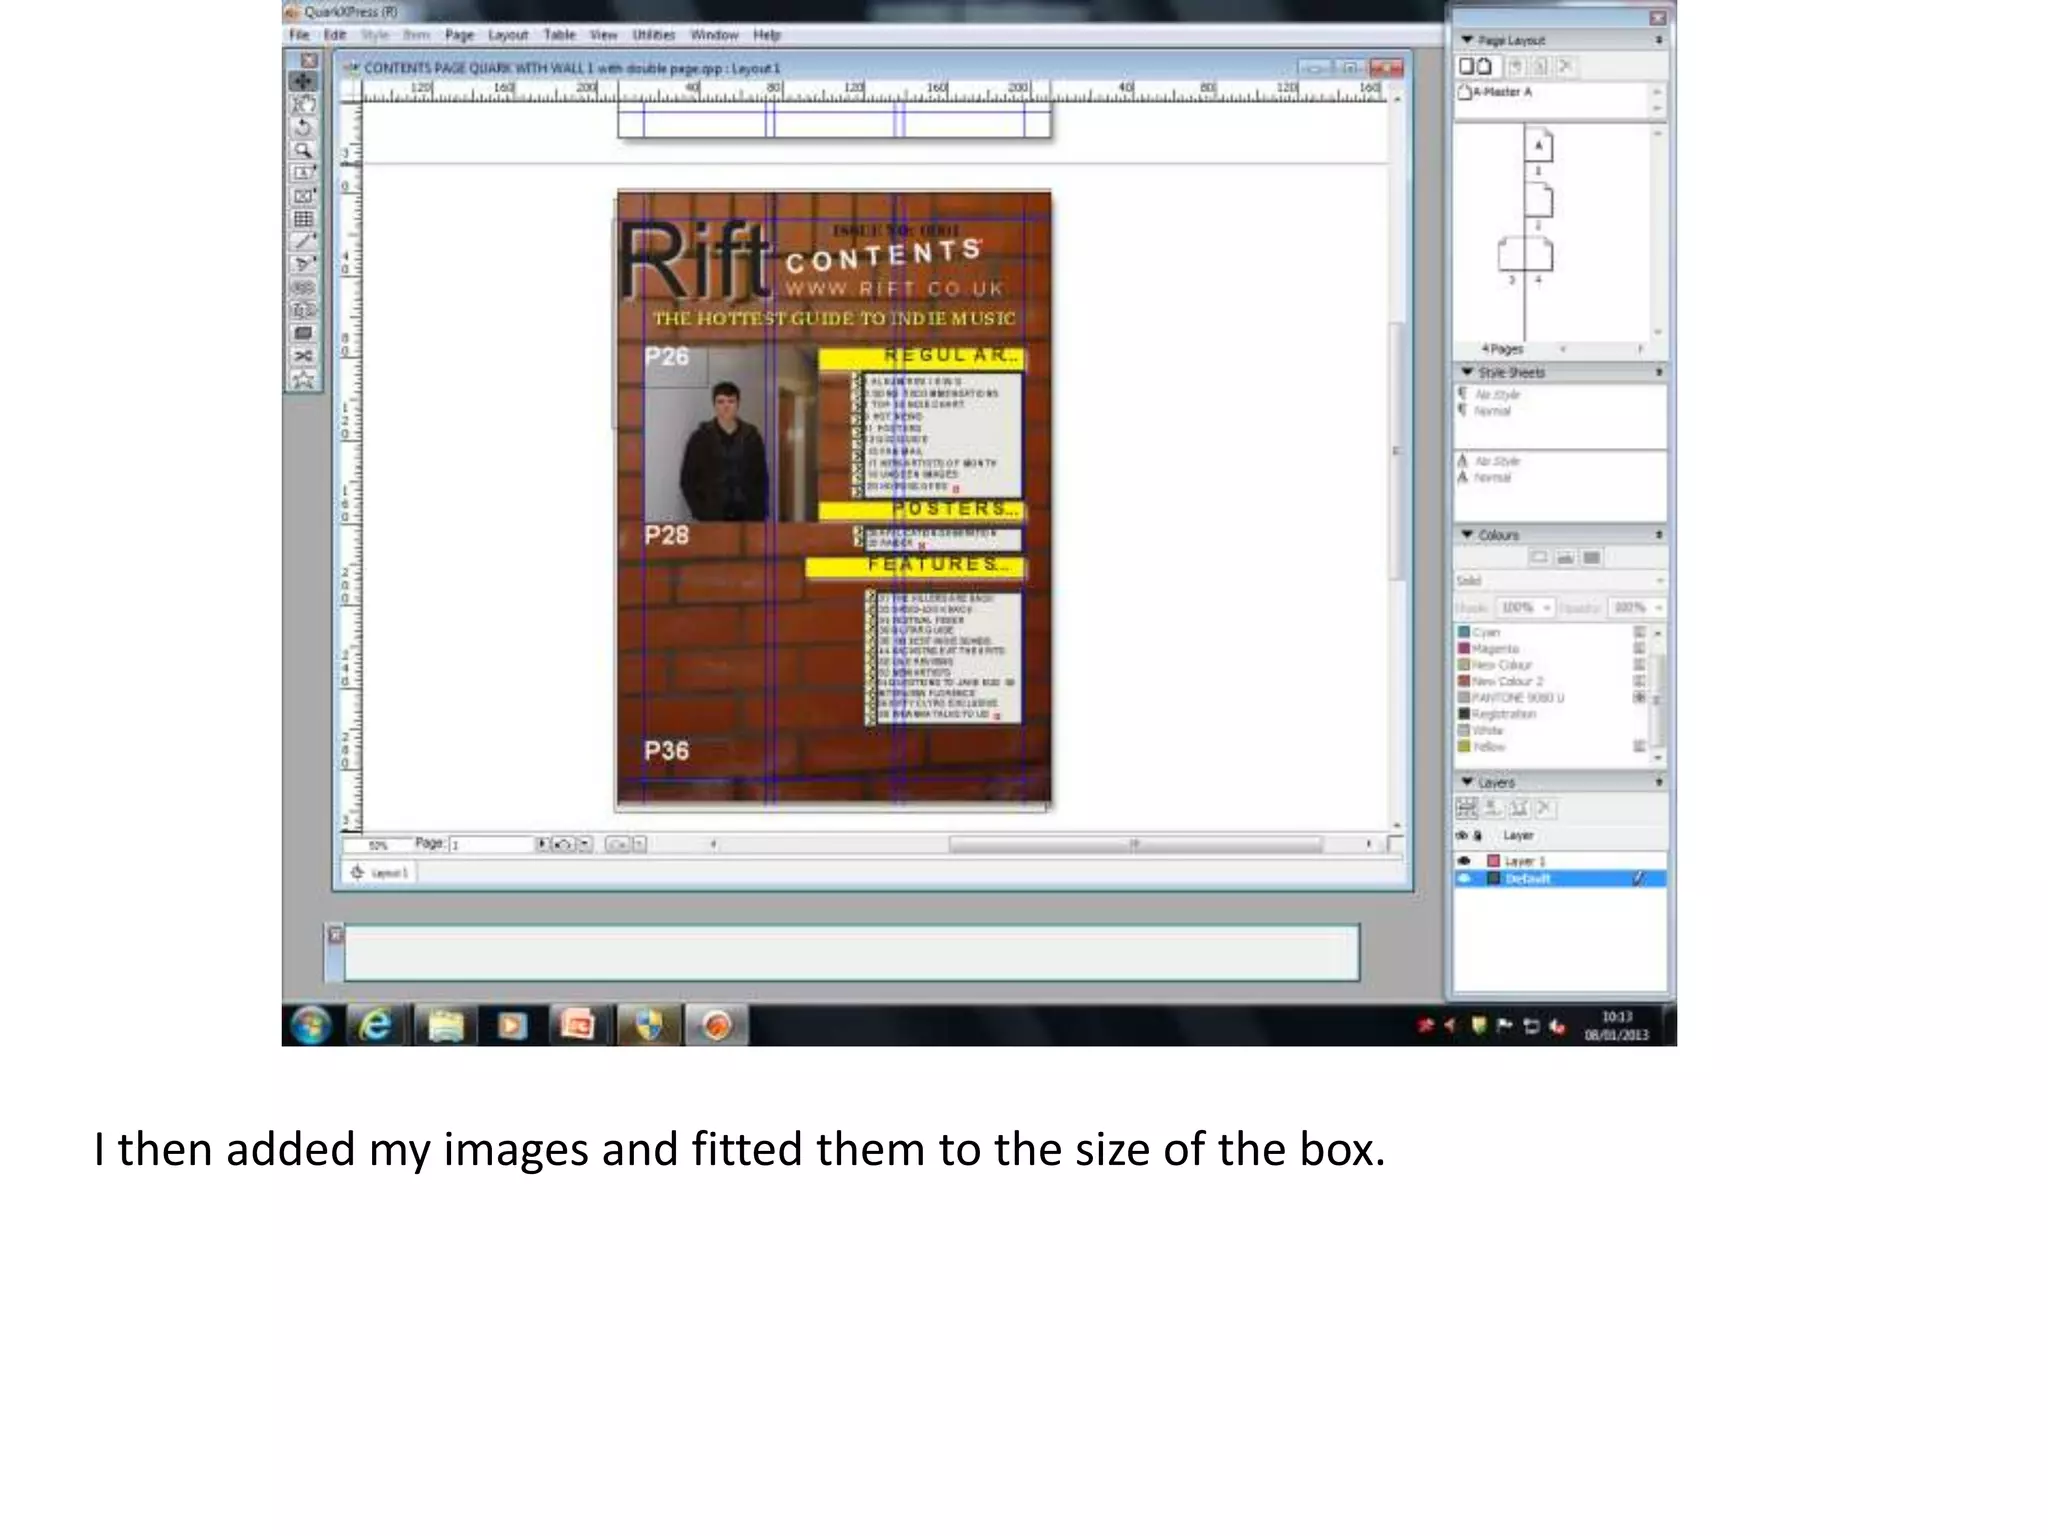The width and height of the screenshot is (2048, 1536).
Task: Open the Table menu
Action: coord(560,35)
